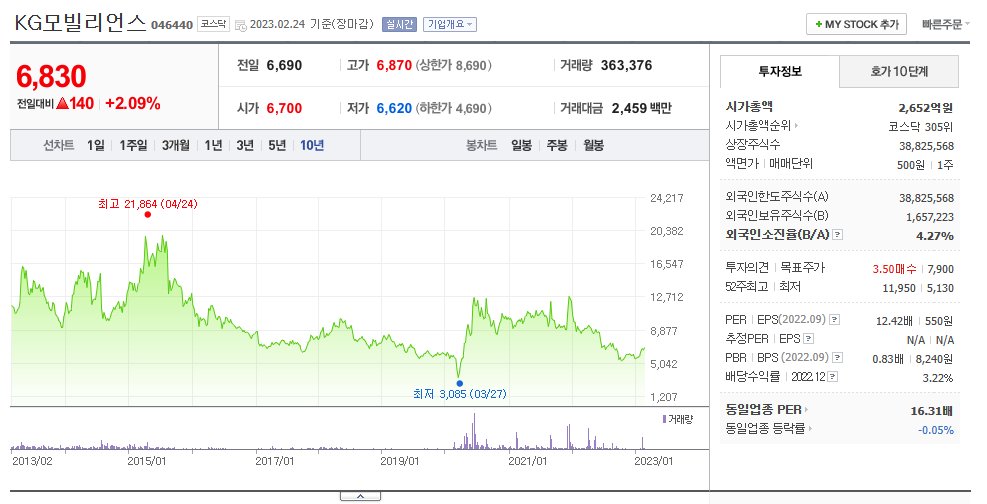
Task: Click the current price 6,830
Action: pyautogui.click(x=51, y=77)
